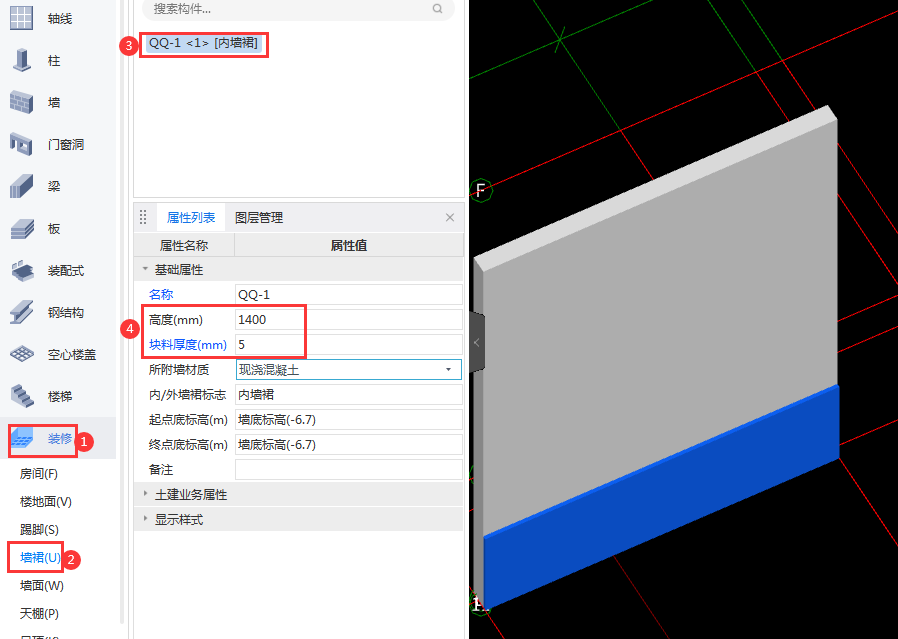Open the 所附墙材质 dropdown arrow
Viewport: 898px width, 639px height.
click(448, 370)
